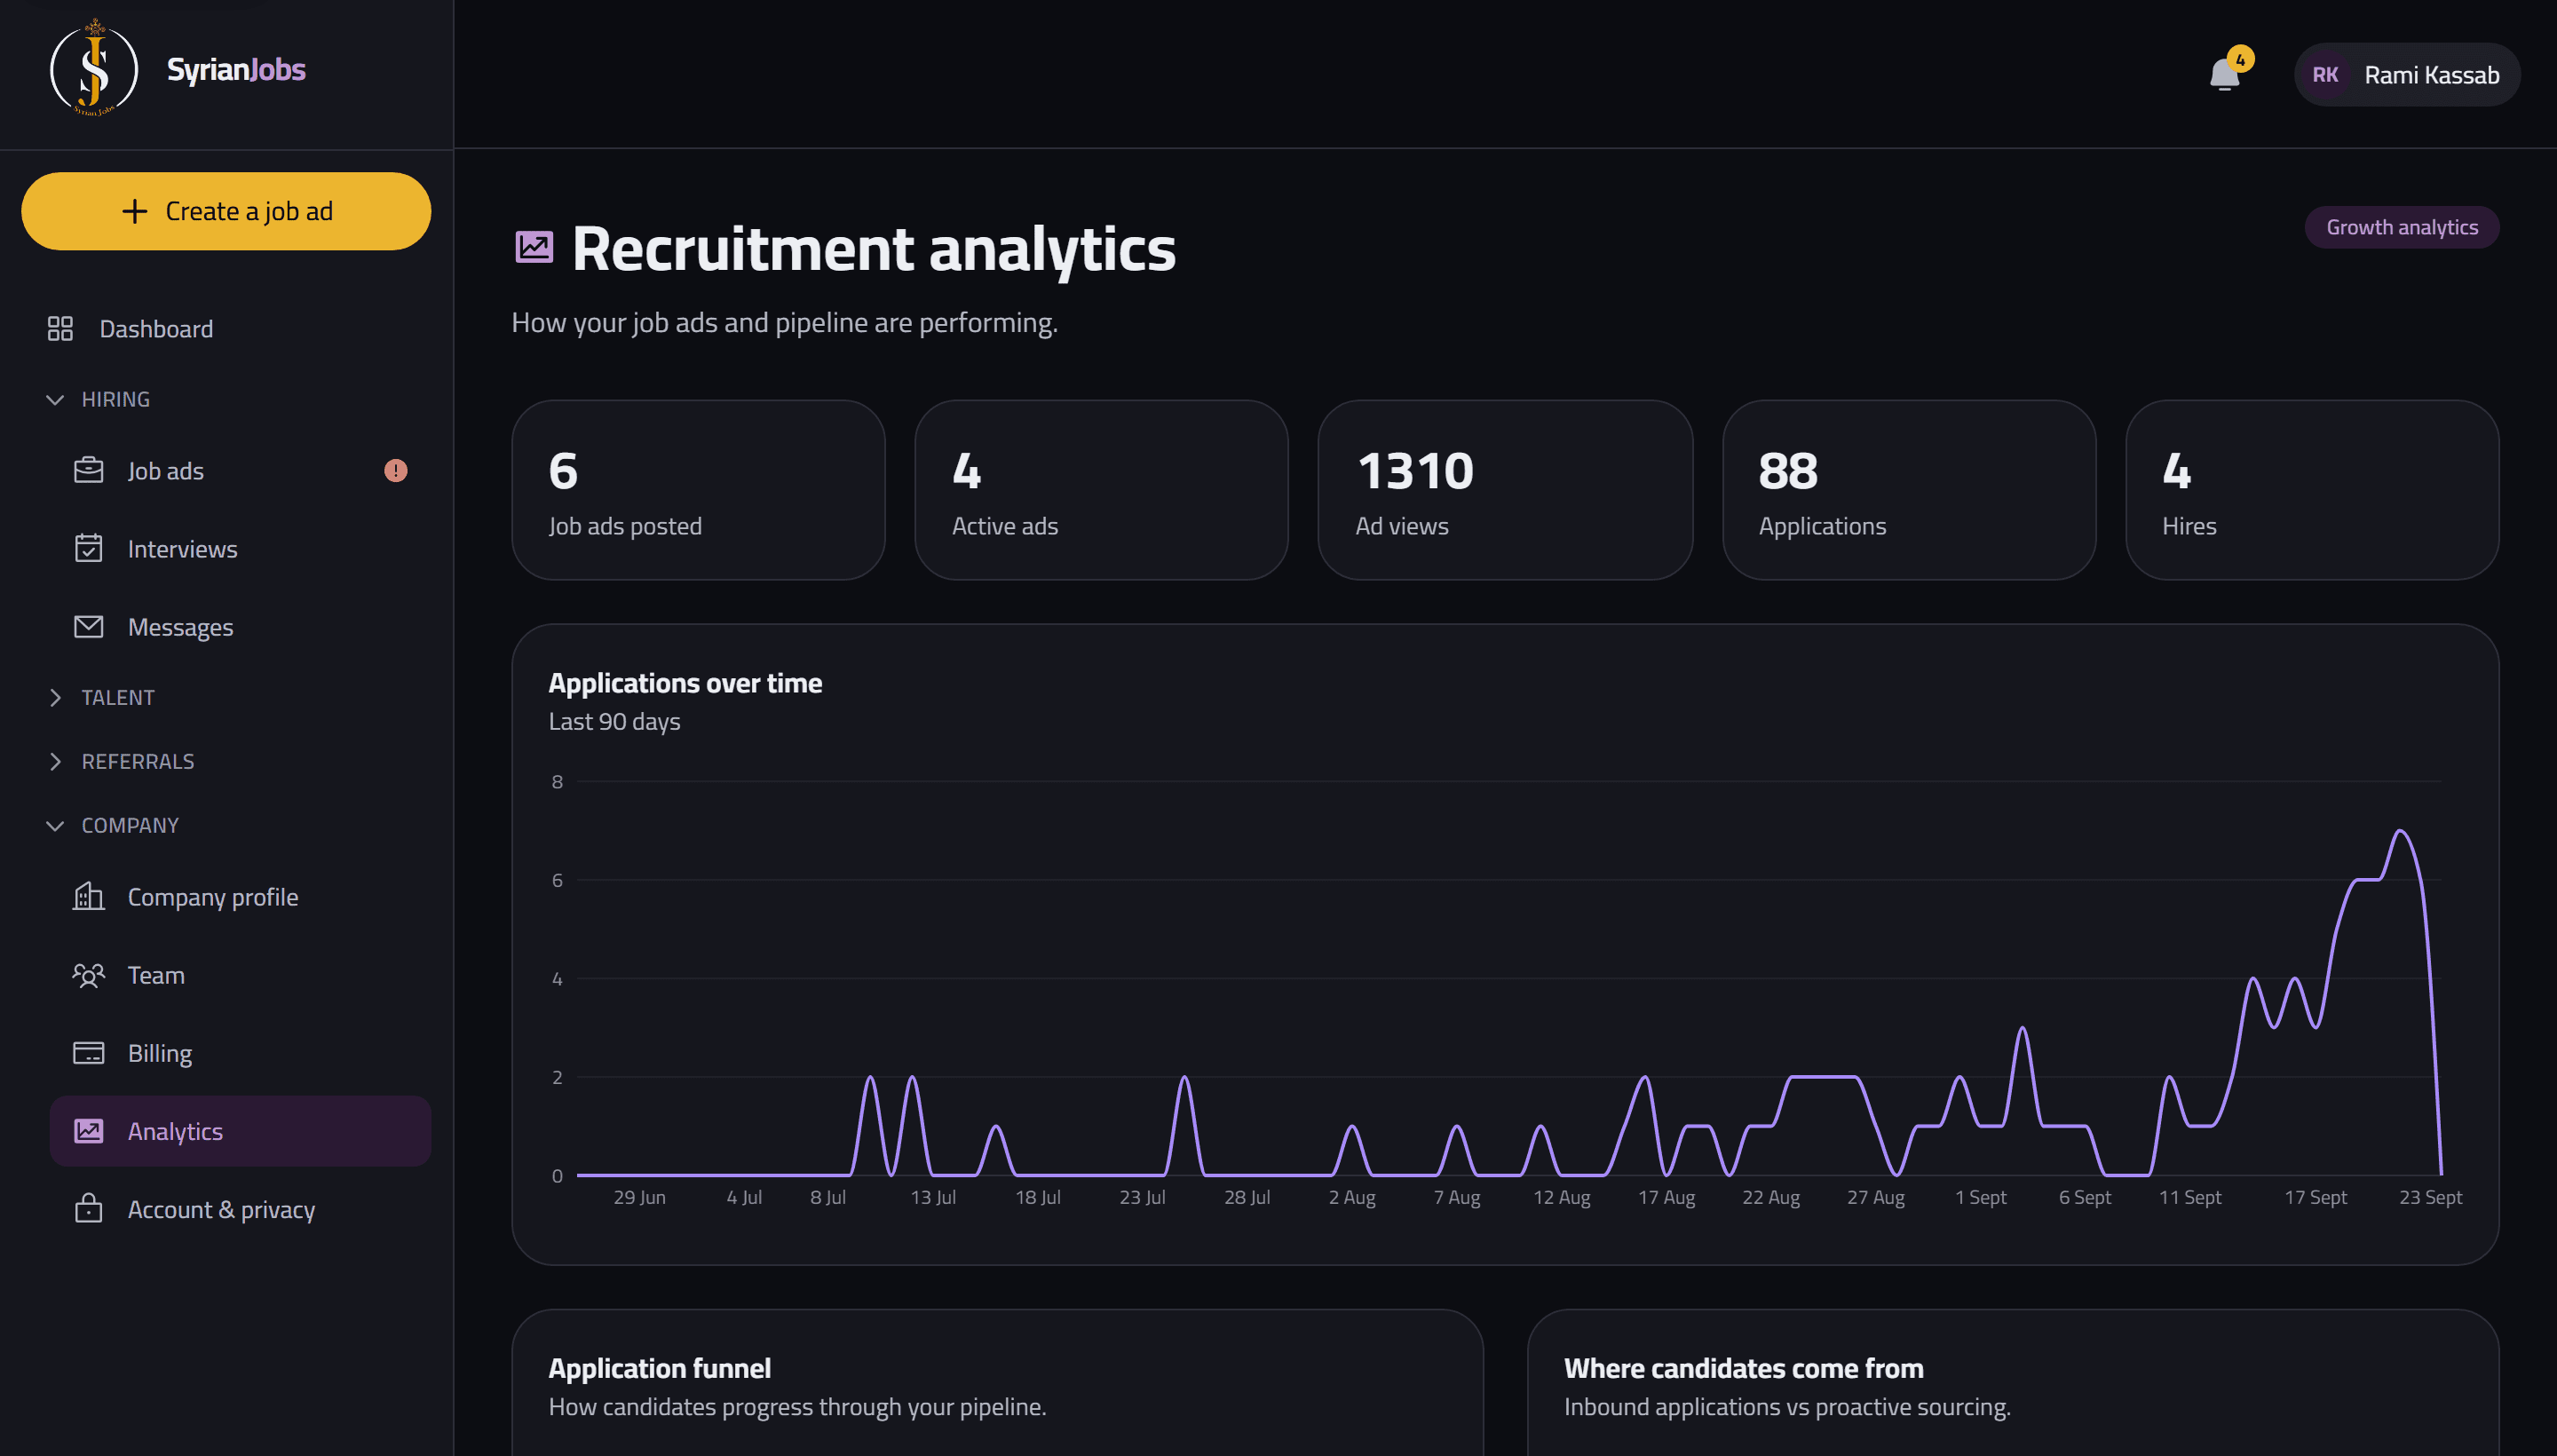Click the Job ads posted card
Image resolution: width=2557 pixels, height=1456 pixels.
click(698, 490)
